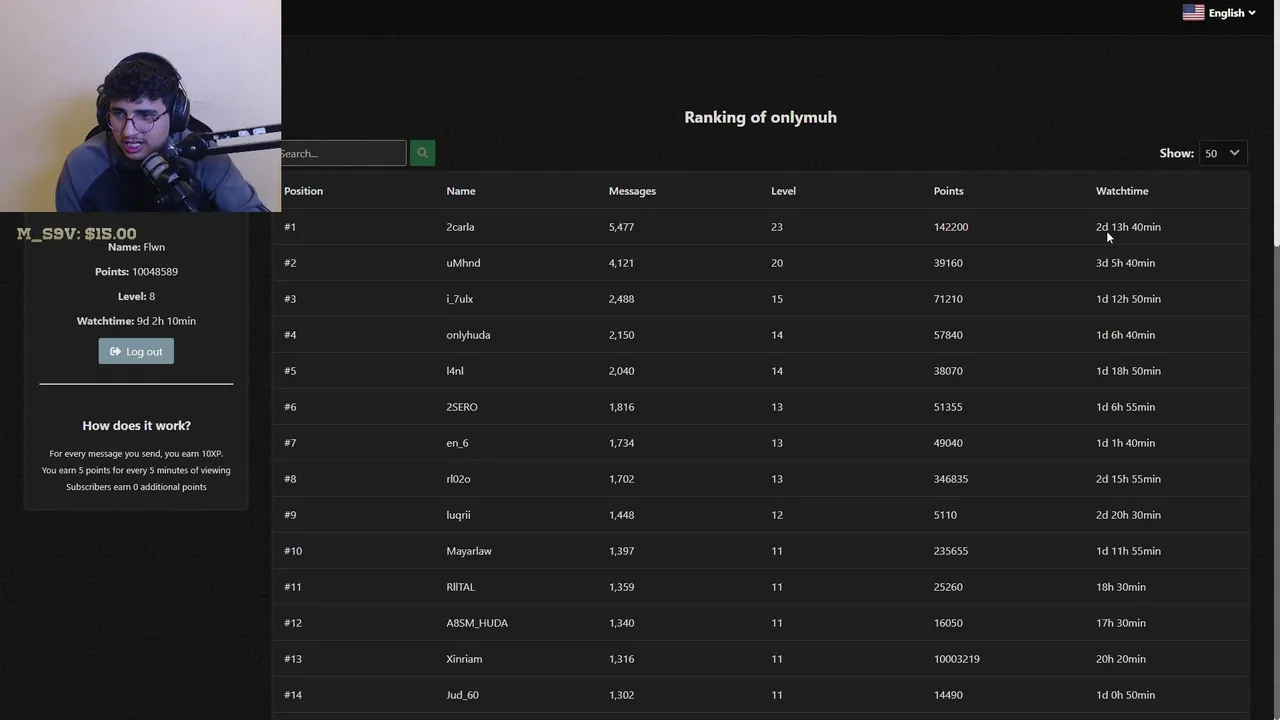Click the Mayarlaw row name
This screenshot has height=720, width=1280.
[469, 551]
